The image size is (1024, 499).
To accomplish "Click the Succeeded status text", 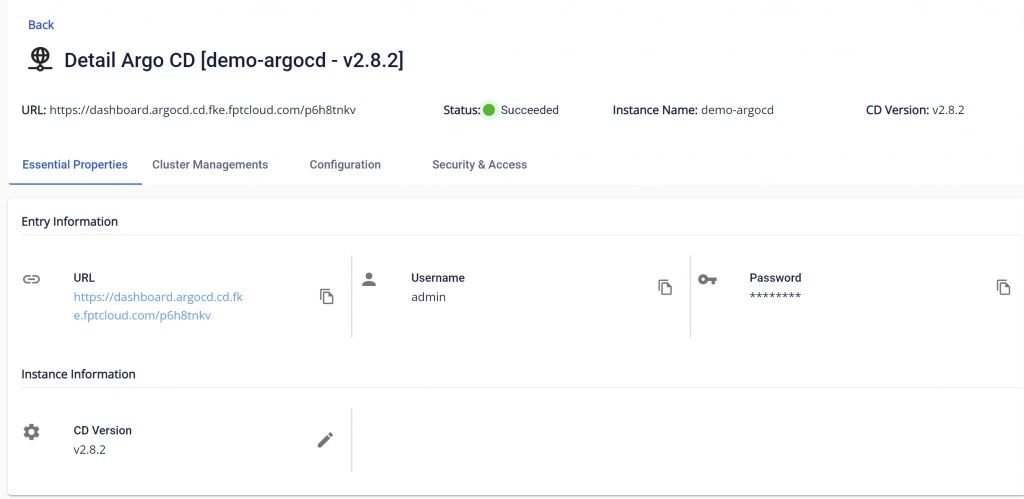I will click(x=530, y=110).
